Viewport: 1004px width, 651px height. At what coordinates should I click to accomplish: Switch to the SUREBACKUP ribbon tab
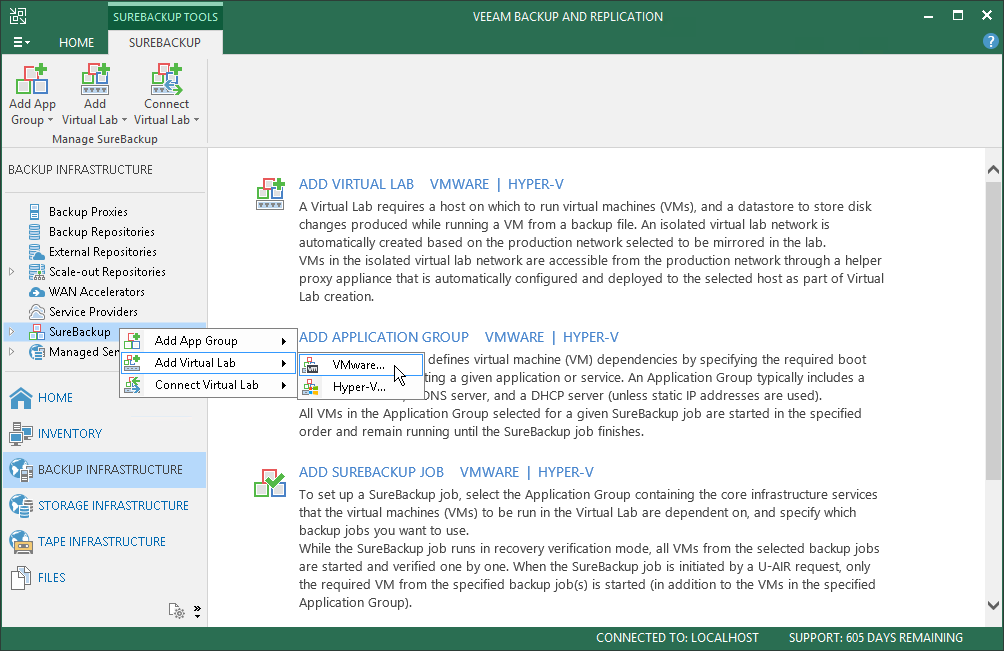[x=165, y=42]
